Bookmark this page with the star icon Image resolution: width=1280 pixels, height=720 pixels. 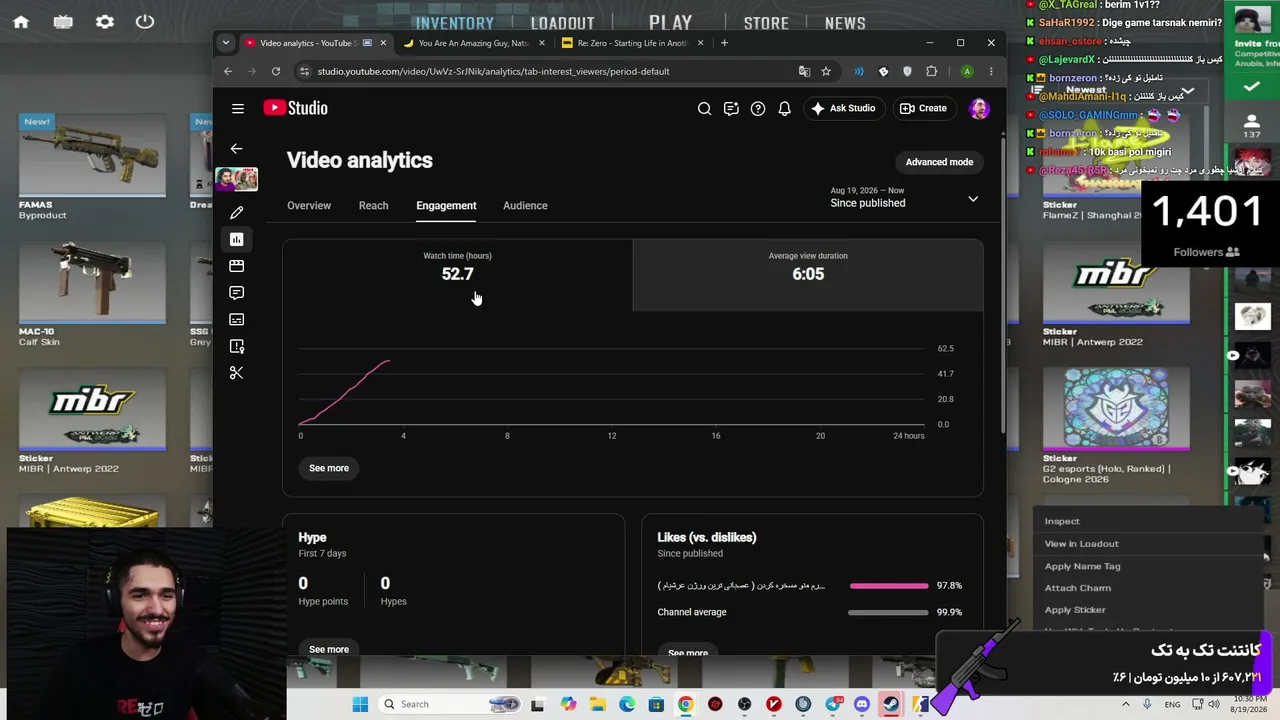tap(826, 71)
